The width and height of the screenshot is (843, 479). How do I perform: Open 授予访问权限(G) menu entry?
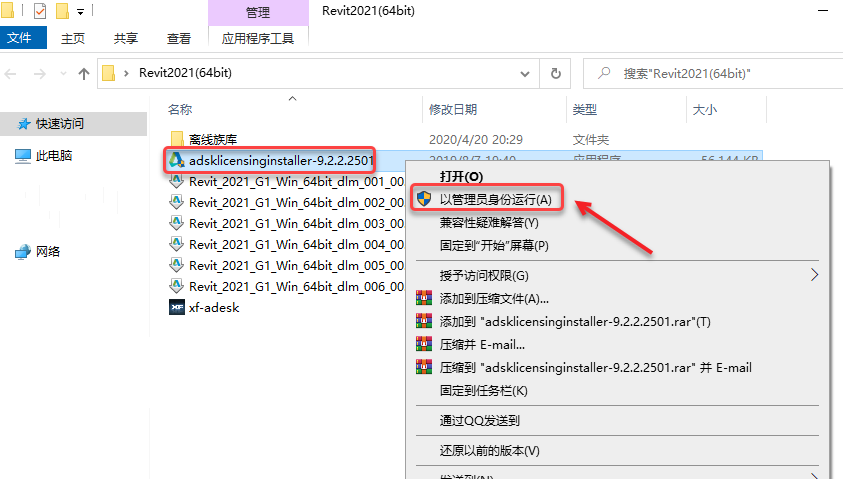(484, 276)
